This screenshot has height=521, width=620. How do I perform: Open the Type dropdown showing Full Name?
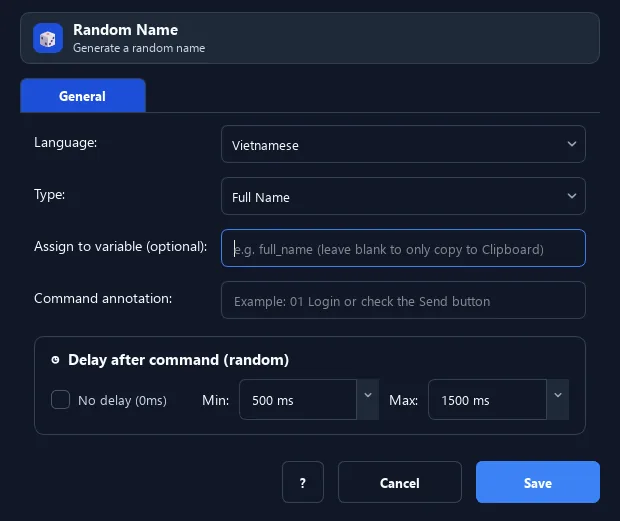(x=403, y=196)
